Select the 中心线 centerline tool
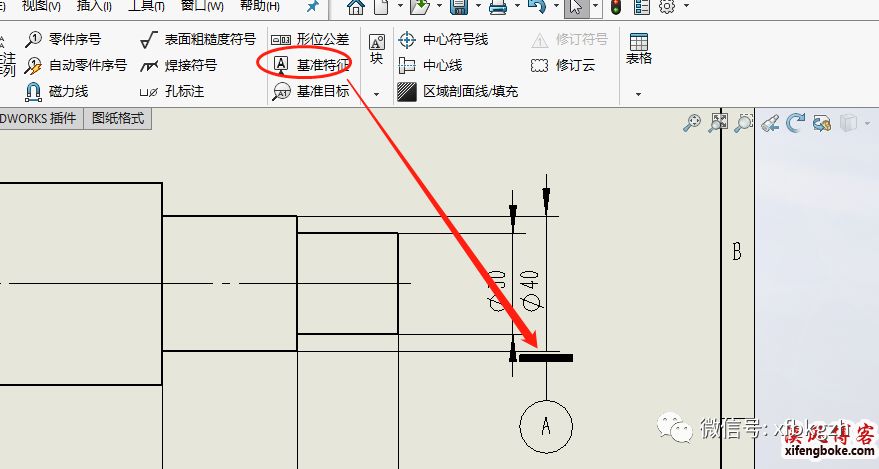 coord(430,66)
